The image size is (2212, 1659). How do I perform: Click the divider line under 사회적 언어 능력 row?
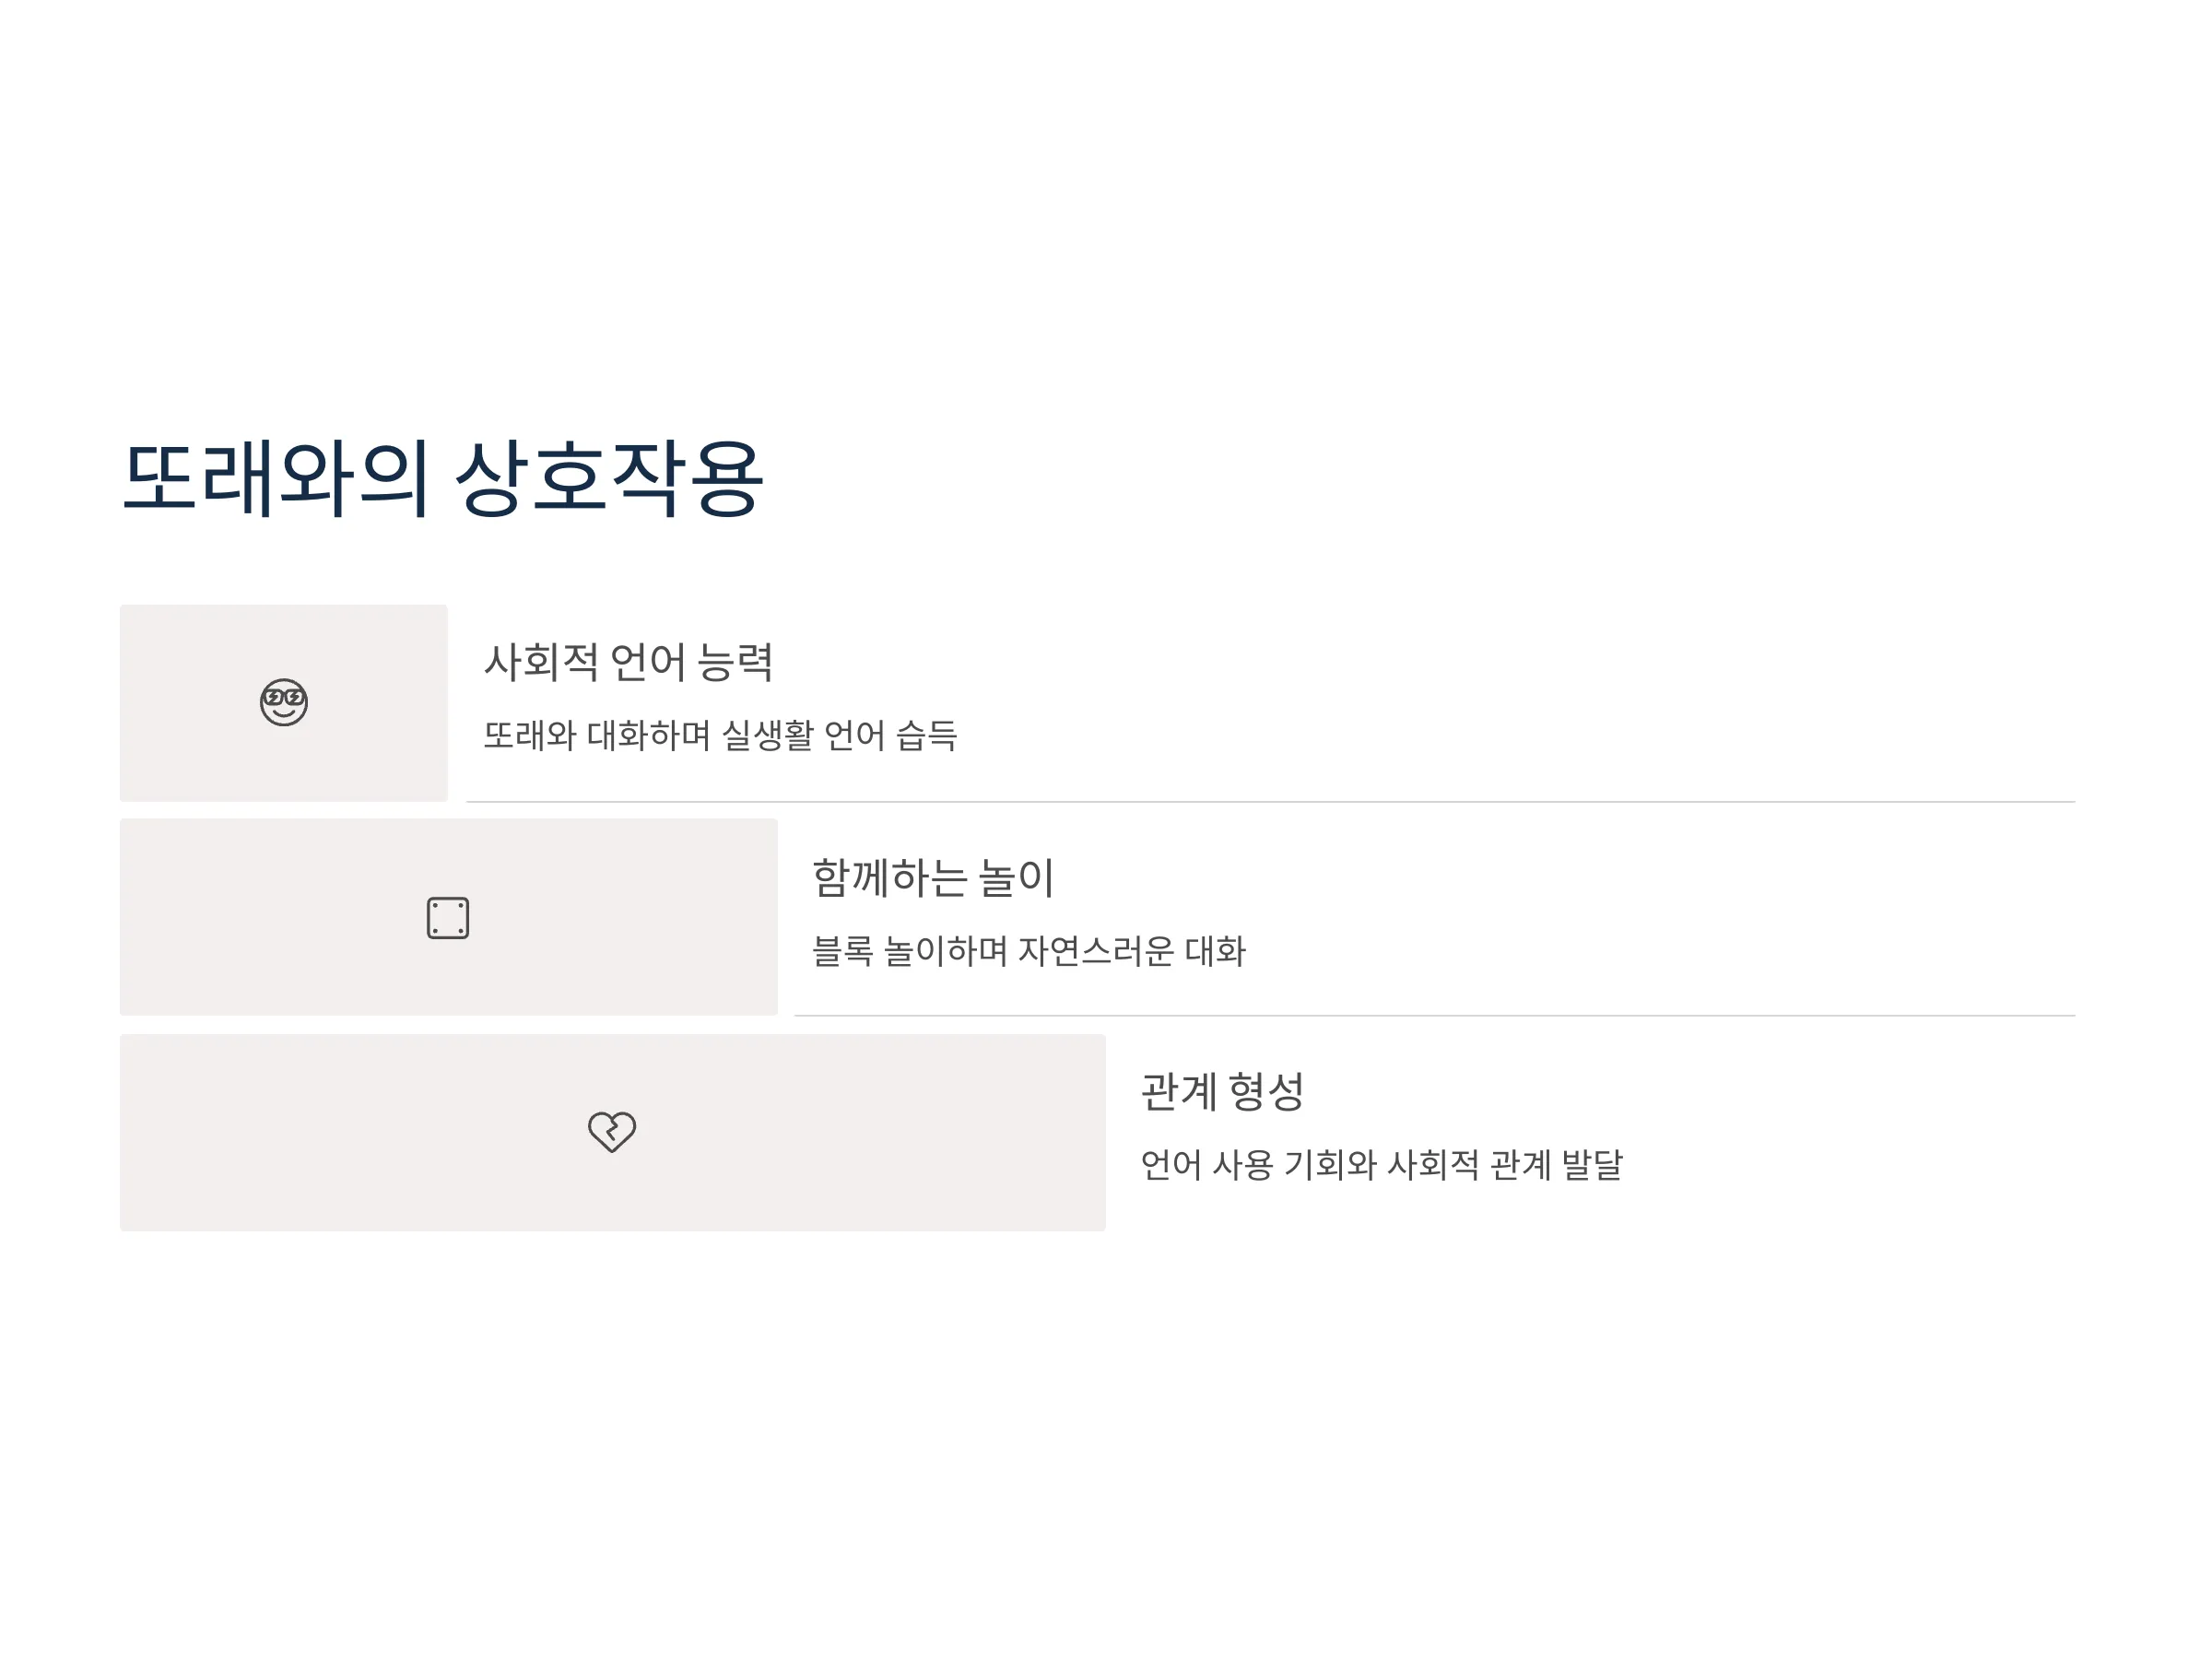click(1271, 802)
